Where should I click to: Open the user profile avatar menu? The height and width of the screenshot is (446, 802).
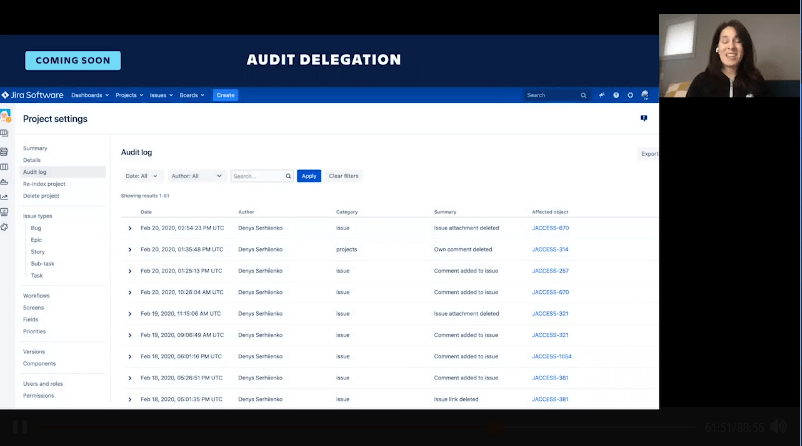pos(645,95)
